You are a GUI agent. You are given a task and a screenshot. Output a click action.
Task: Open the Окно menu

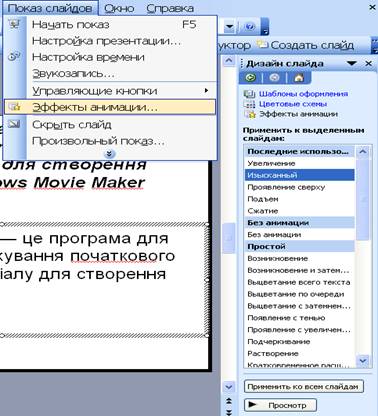[x=119, y=8]
